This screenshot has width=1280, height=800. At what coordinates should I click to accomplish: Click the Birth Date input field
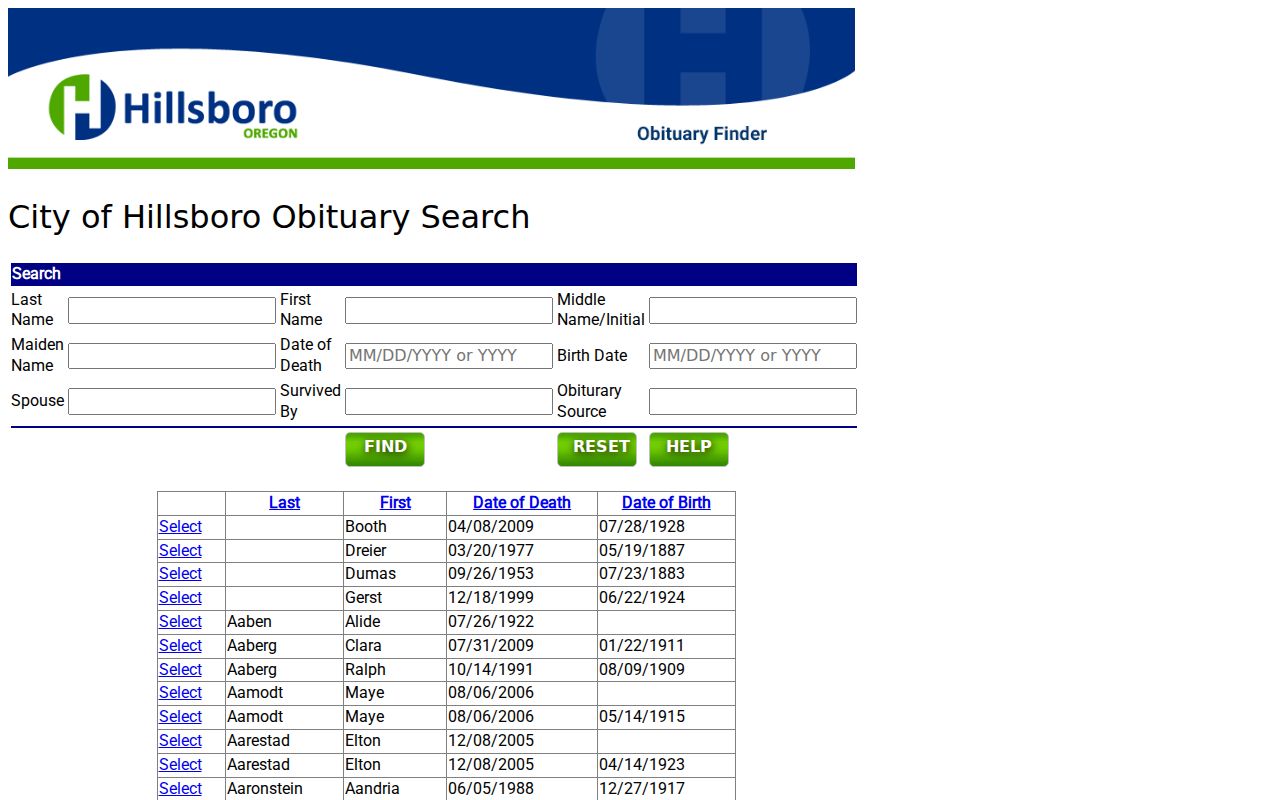[x=753, y=356]
